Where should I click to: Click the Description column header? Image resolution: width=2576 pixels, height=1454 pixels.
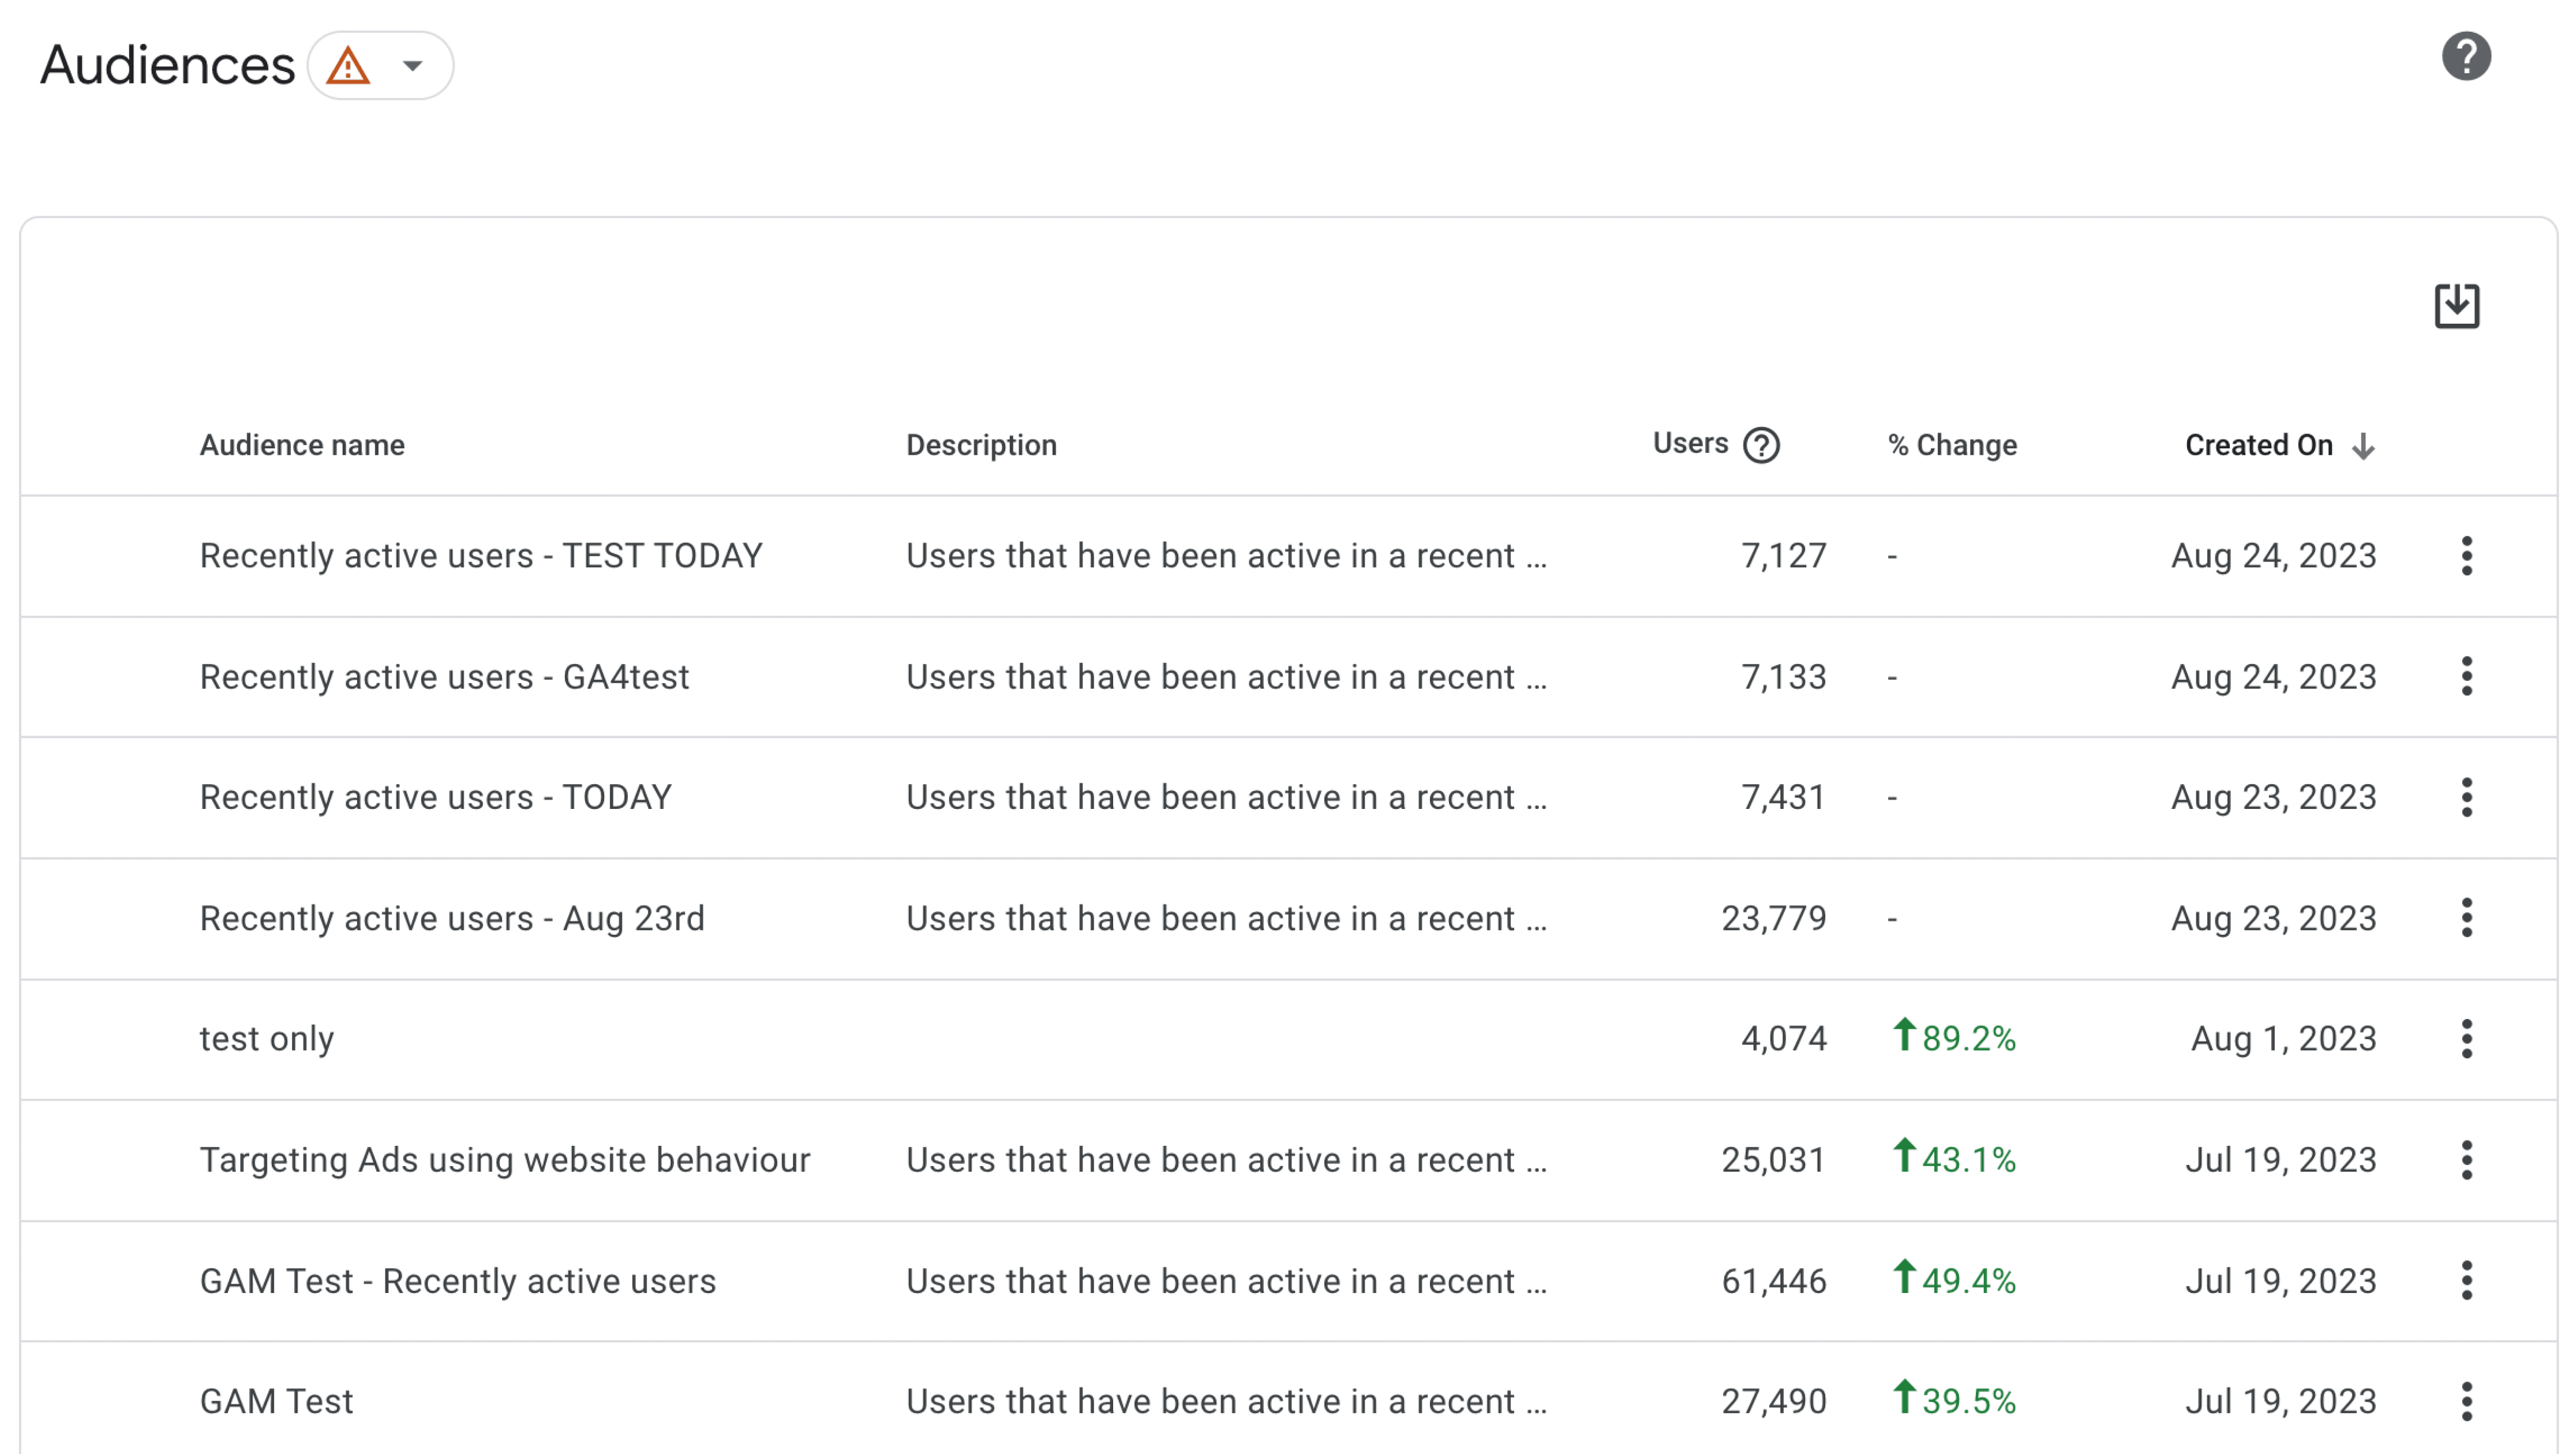pos(981,445)
